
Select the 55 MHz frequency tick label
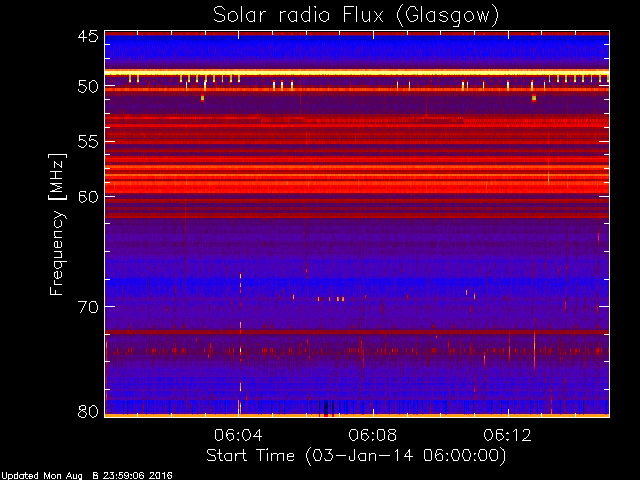87,142
